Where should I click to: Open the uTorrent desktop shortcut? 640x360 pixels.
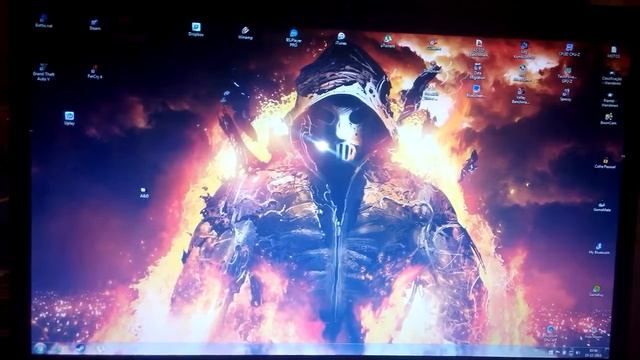[x=387, y=41]
